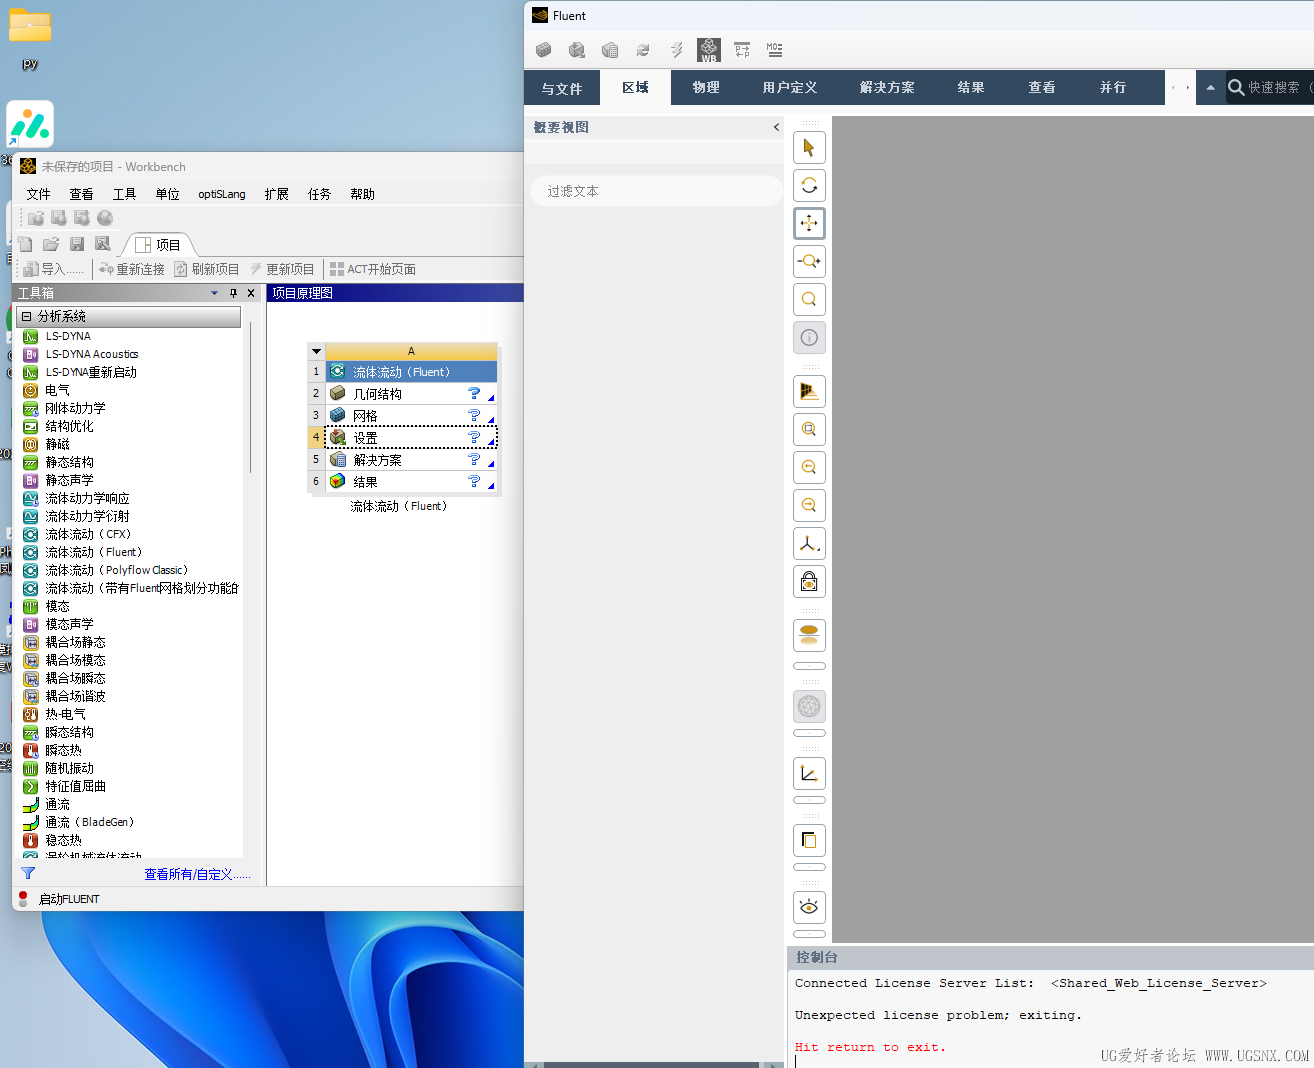This screenshot has width=1314, height=1068.
Task: Click the lock camera view icon
Action: [809, 581]
